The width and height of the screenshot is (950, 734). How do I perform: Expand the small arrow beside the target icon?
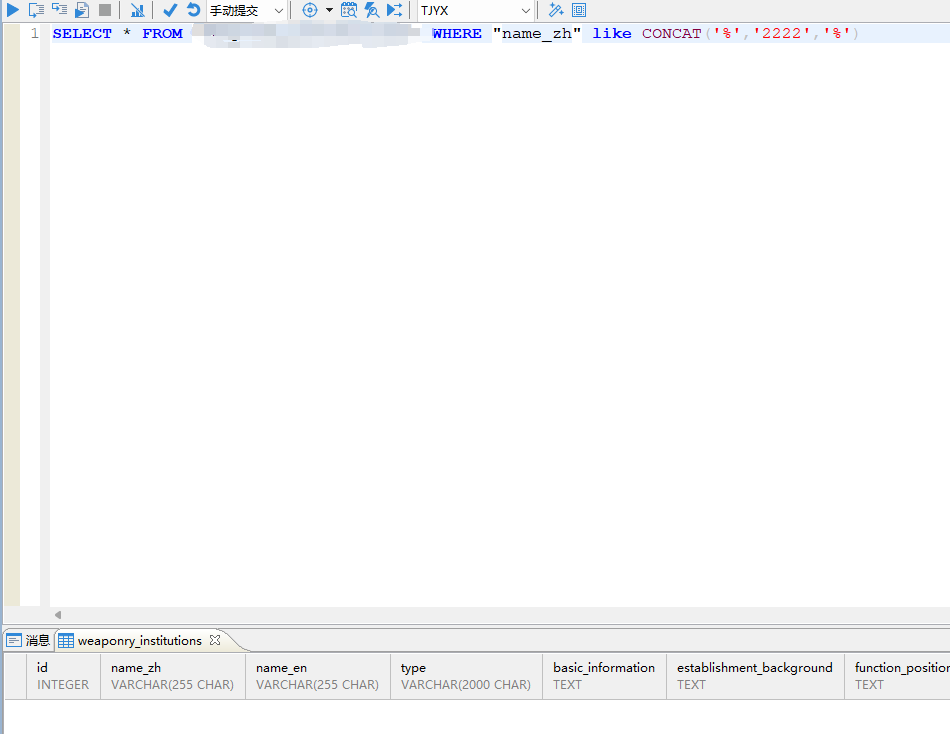tap(329, 10)
